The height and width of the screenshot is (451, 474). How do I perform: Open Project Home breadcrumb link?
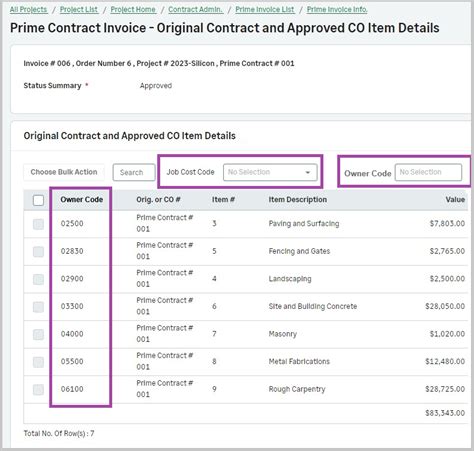point(133,10)
